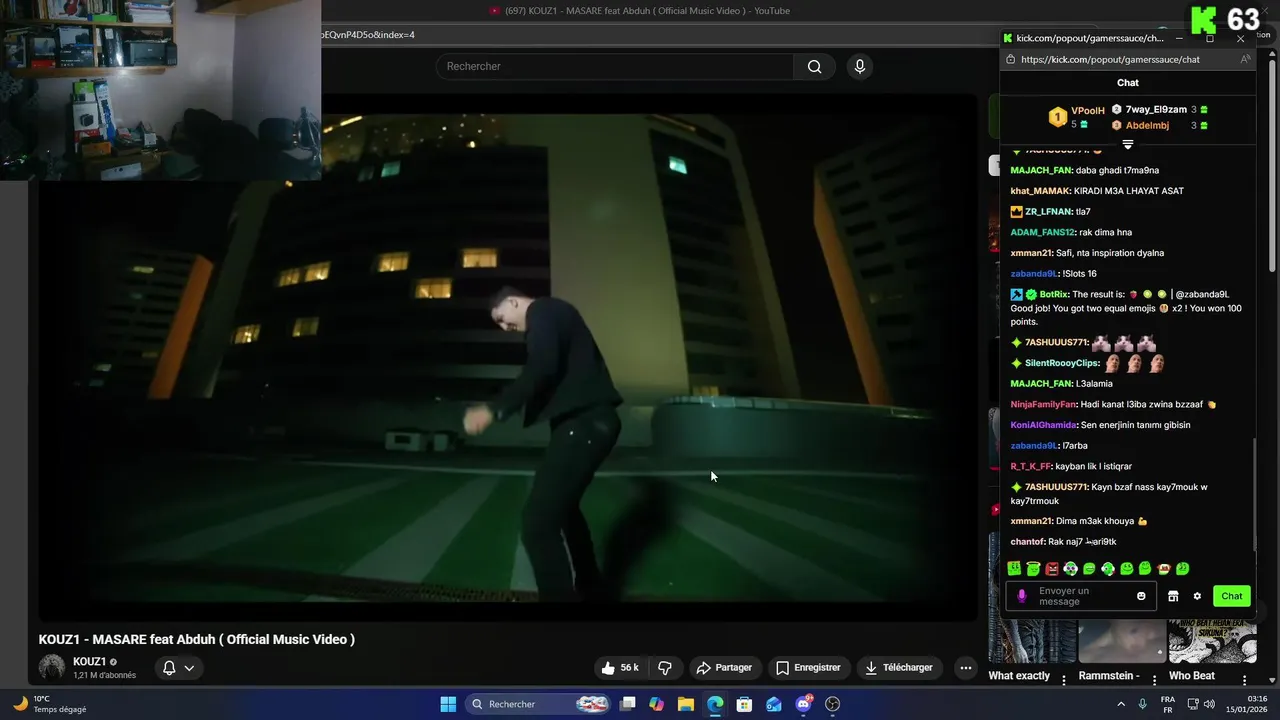Switch to Microsoft Edge on the taskbar
This screenshot has width=1280, height=720.
(x=715, y=704)
